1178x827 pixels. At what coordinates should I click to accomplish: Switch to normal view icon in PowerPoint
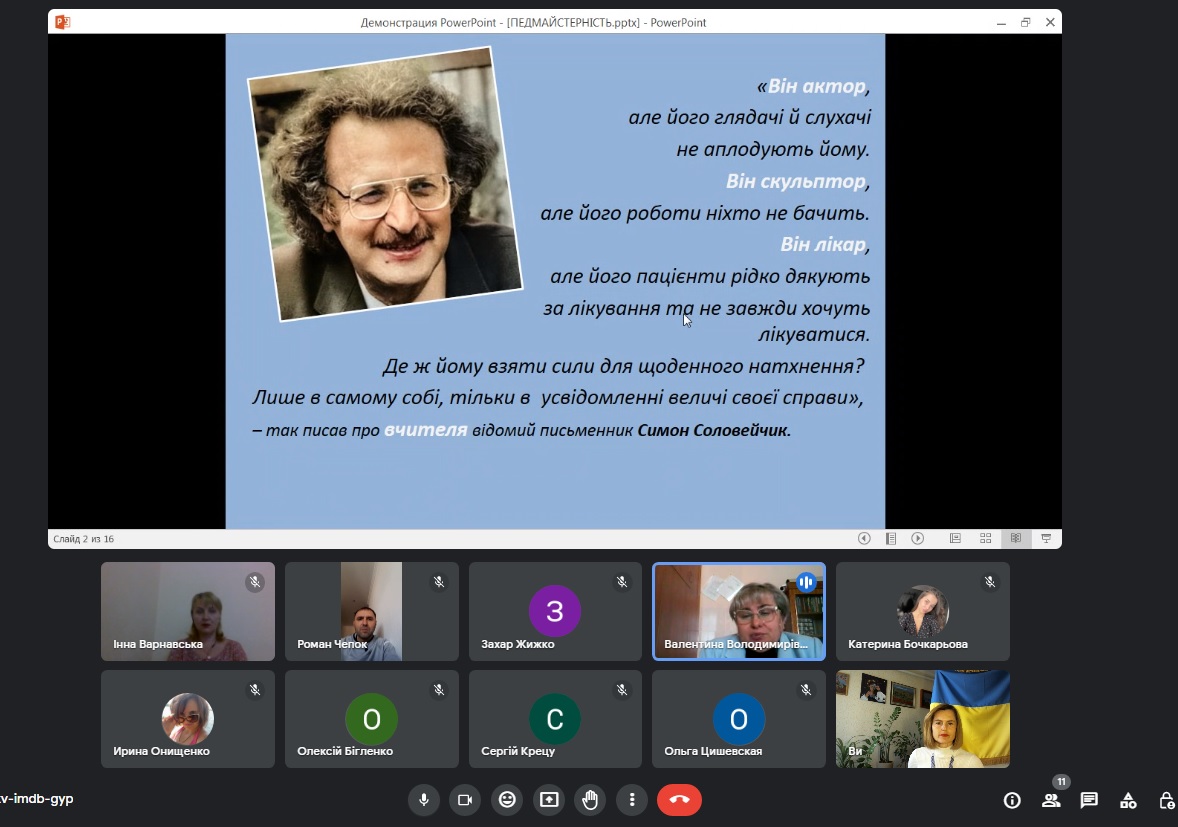[956, 539]
